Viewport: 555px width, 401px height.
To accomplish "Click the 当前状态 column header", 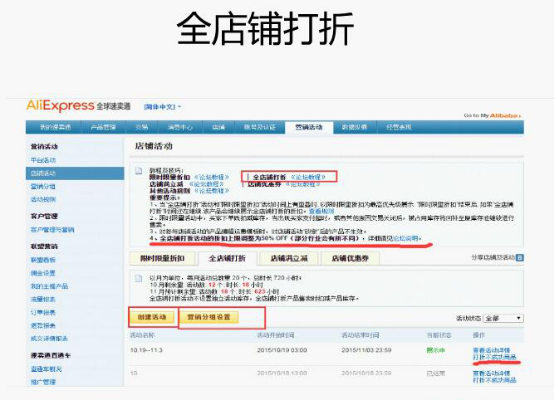I will click(439, 335).
